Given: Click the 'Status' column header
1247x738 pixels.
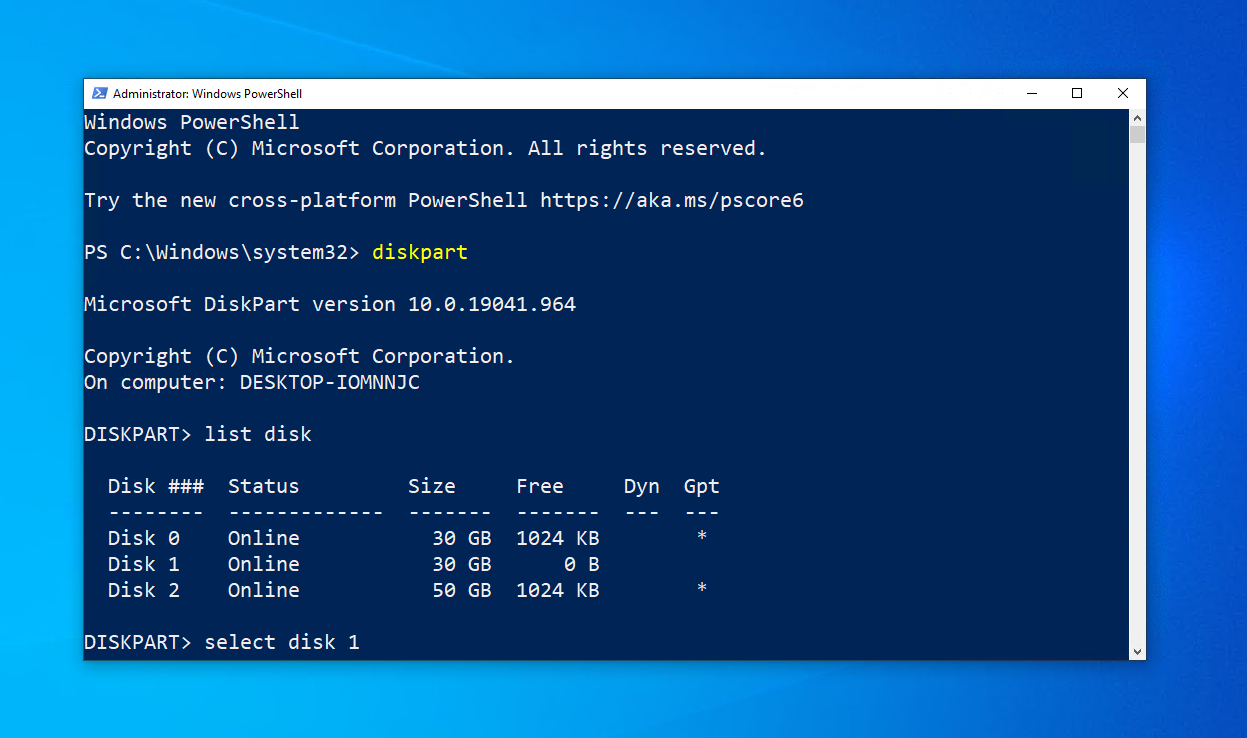Looking at the screenshot, I should click(263, 486).
